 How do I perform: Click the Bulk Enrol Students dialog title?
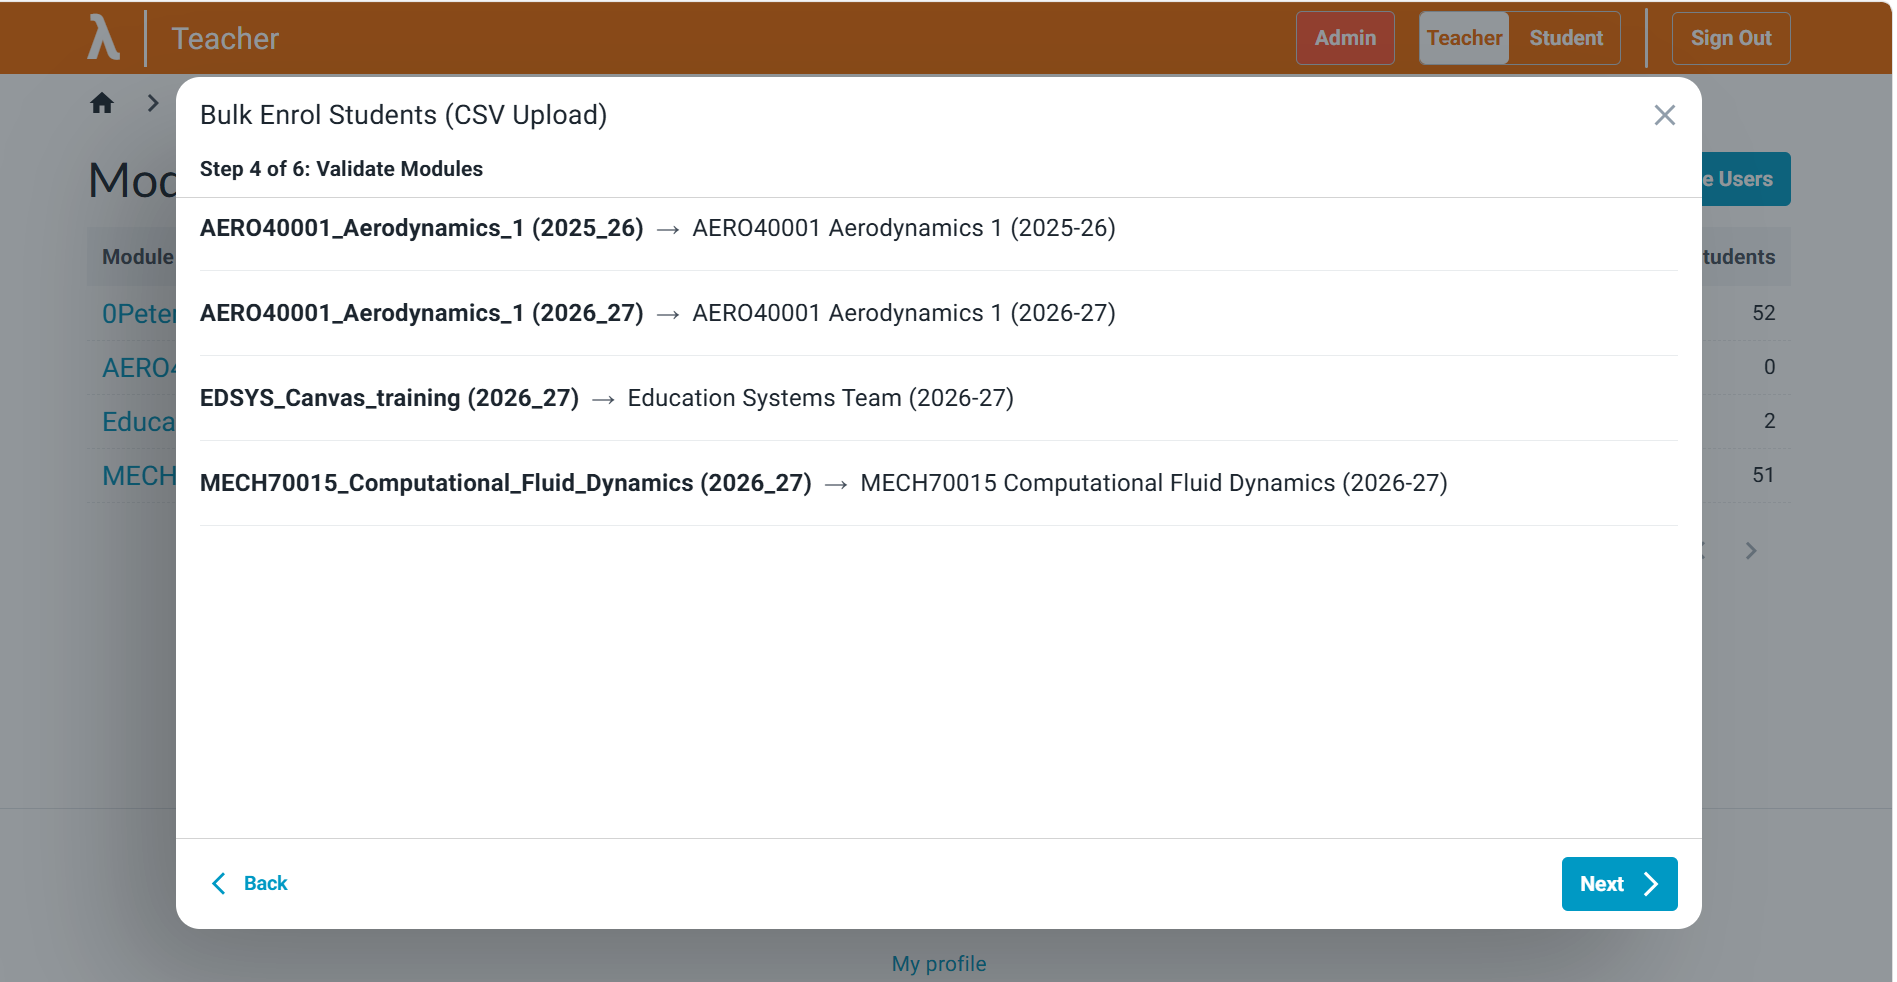coord(403,115)
